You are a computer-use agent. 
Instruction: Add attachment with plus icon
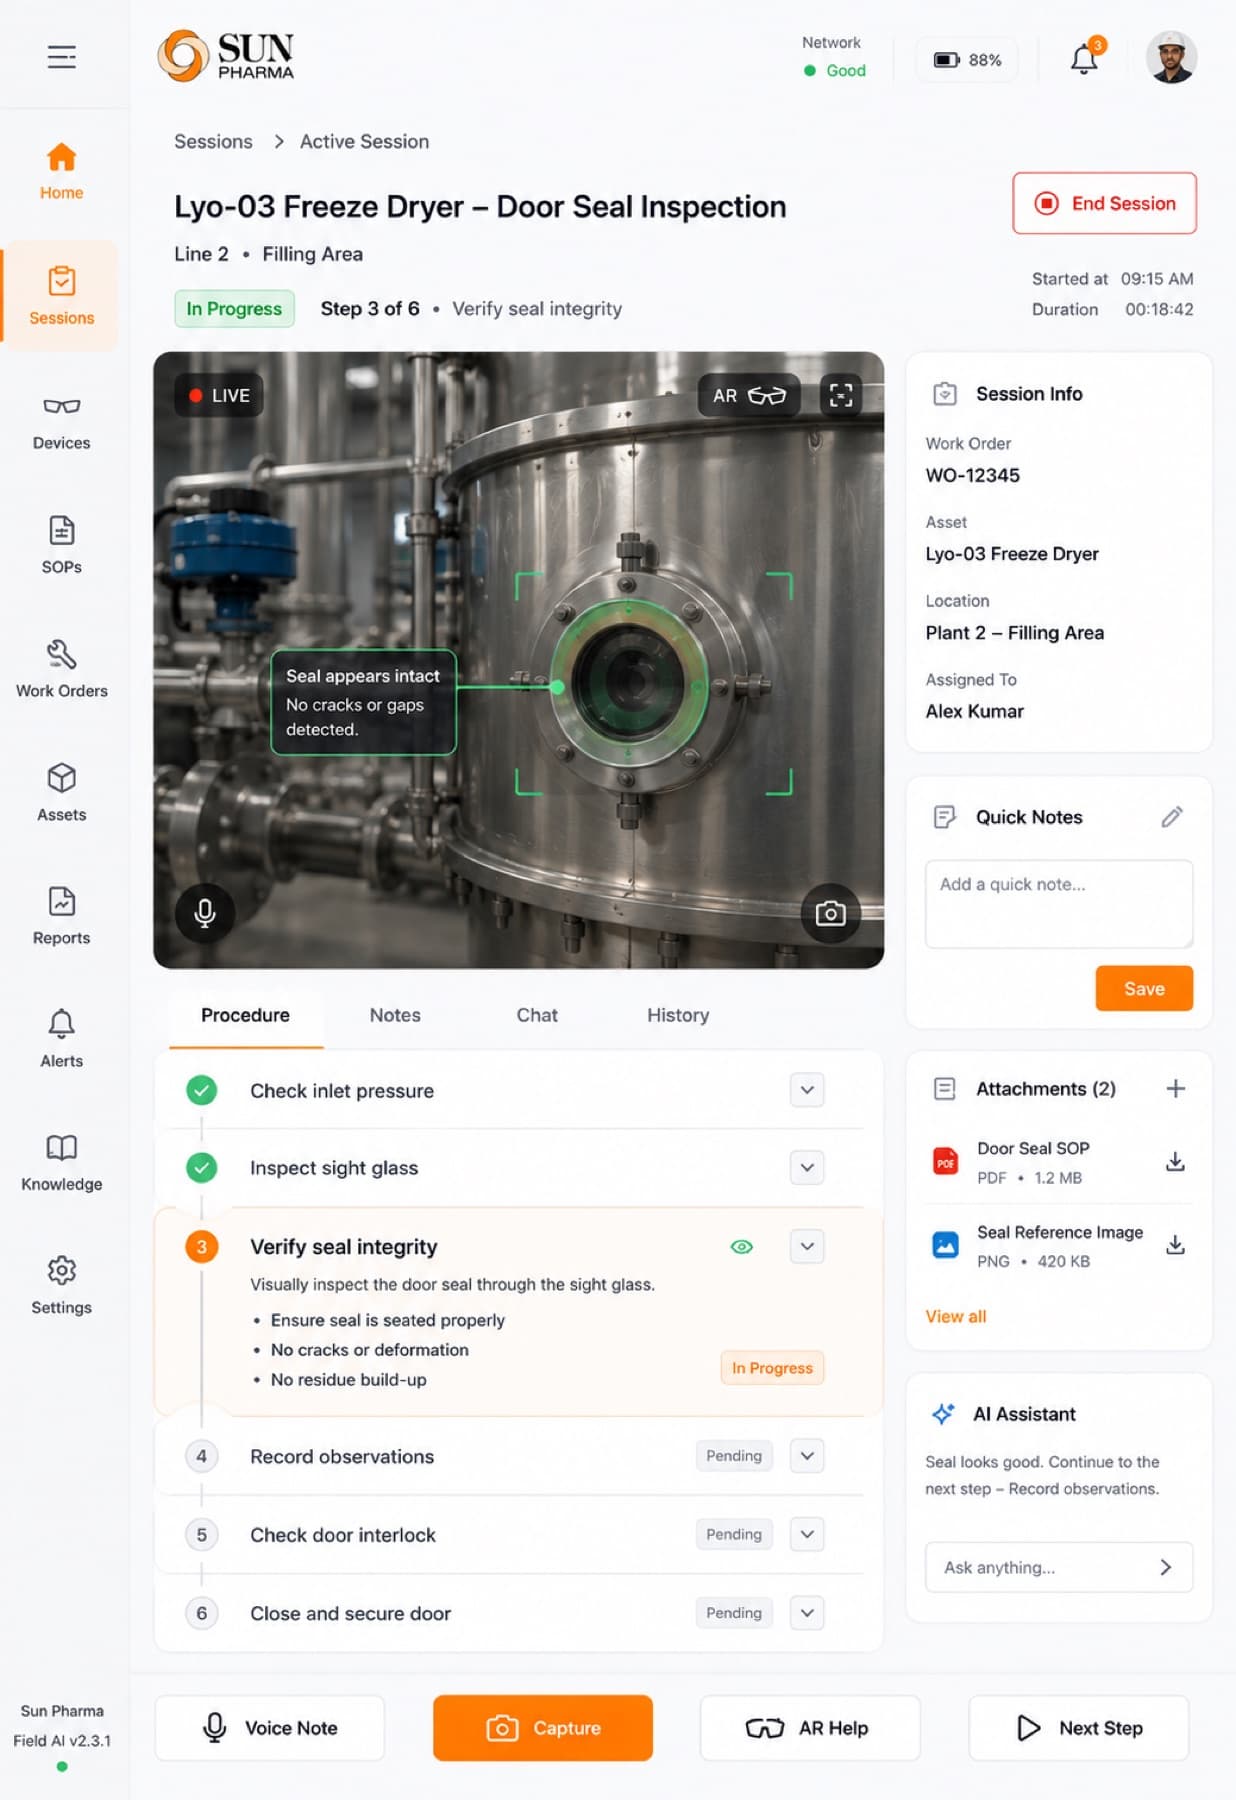pyautogui.click(x=1176, y=1088)
